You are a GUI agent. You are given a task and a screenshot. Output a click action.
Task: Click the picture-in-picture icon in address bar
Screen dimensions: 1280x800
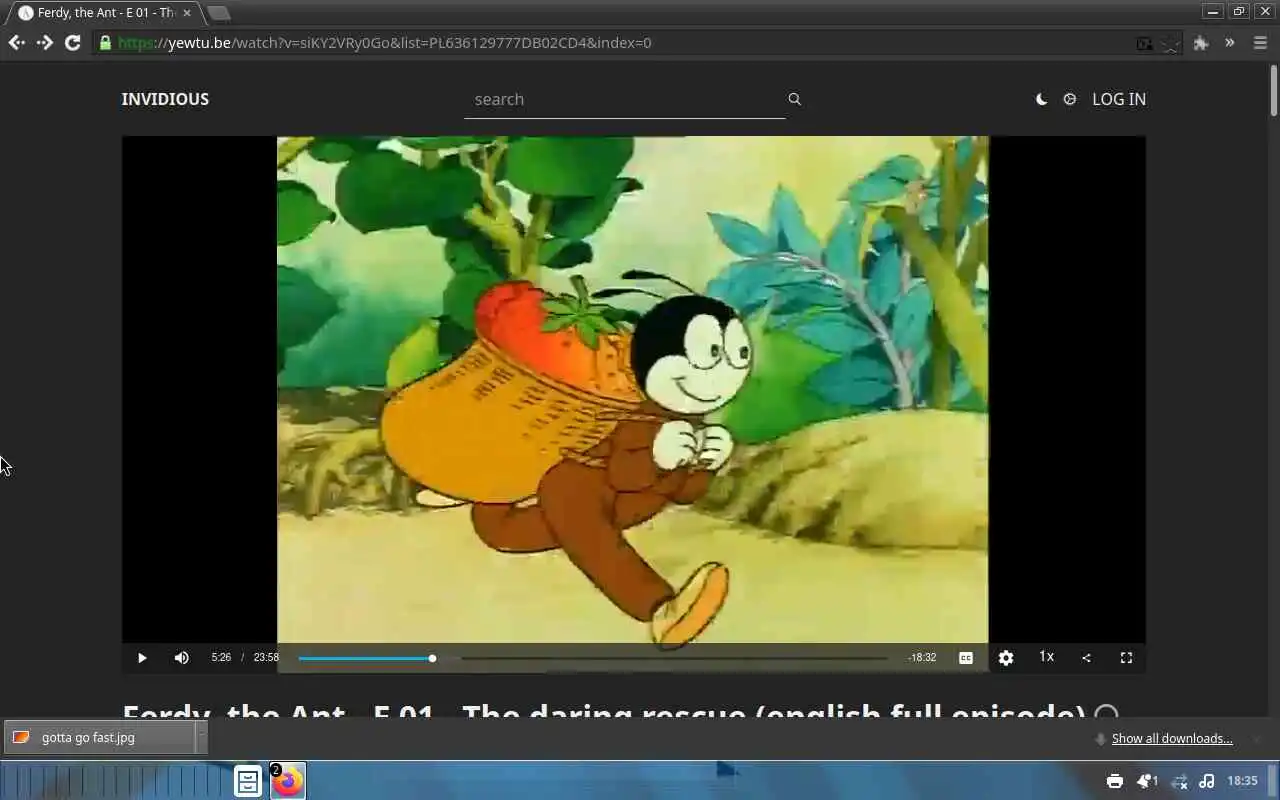(1145, 43)
